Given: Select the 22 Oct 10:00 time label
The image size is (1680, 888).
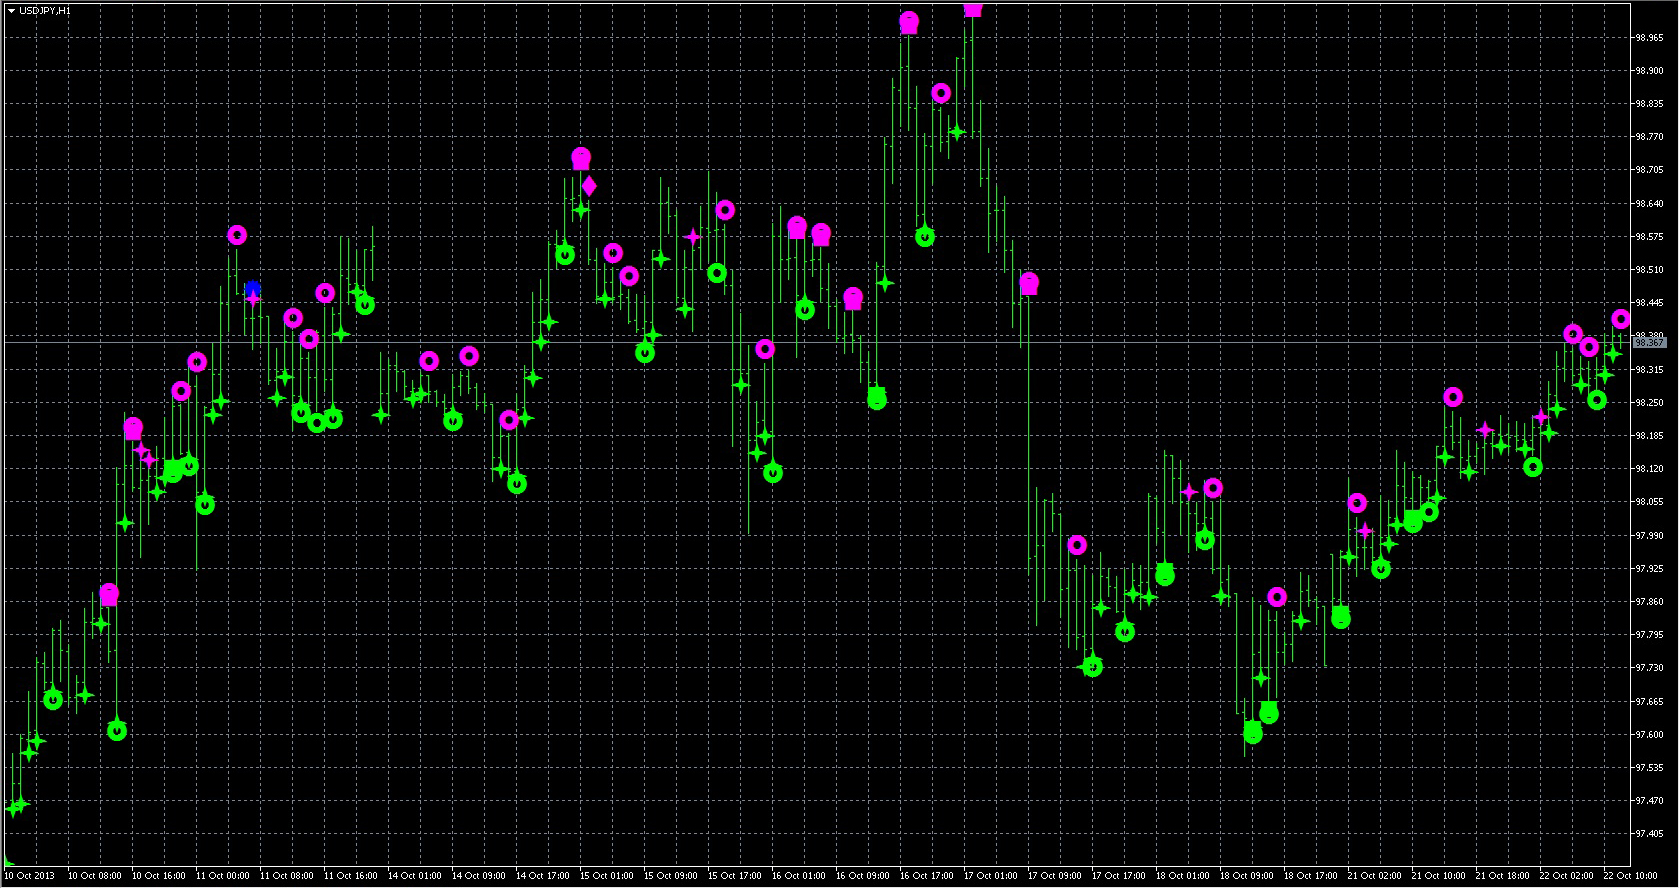Looking at the screenshot, I should [1630, 876].
